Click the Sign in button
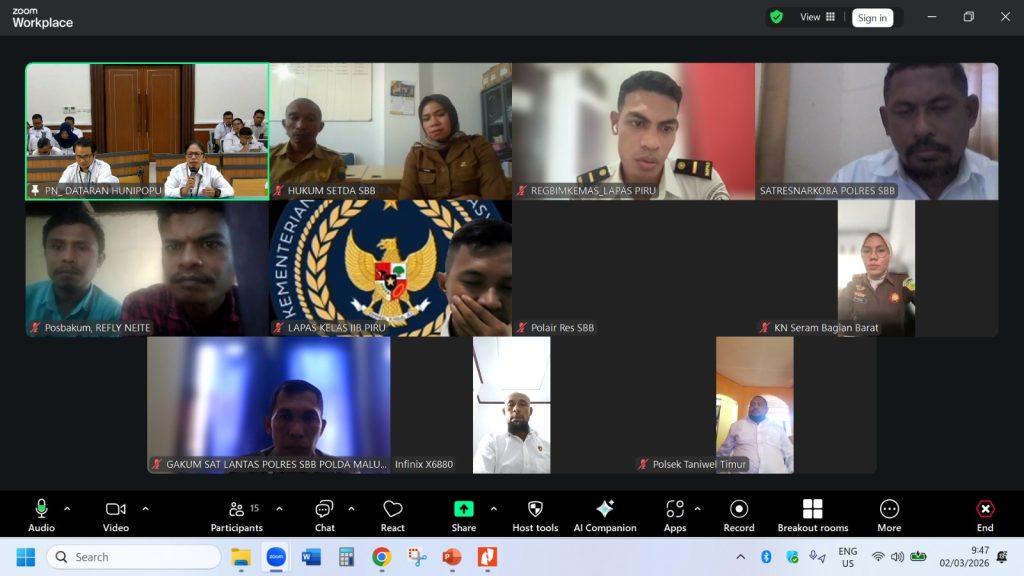This screenshot has height=576, width=1024. pos(872,17)
